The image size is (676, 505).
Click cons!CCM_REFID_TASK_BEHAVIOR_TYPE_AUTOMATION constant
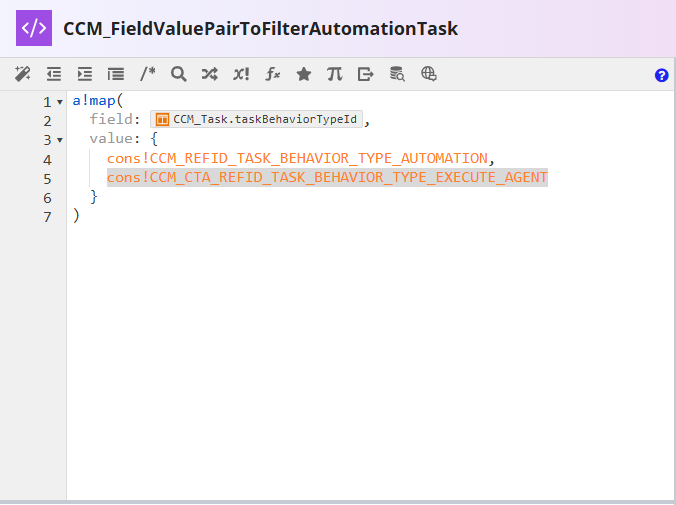[297, 158]
